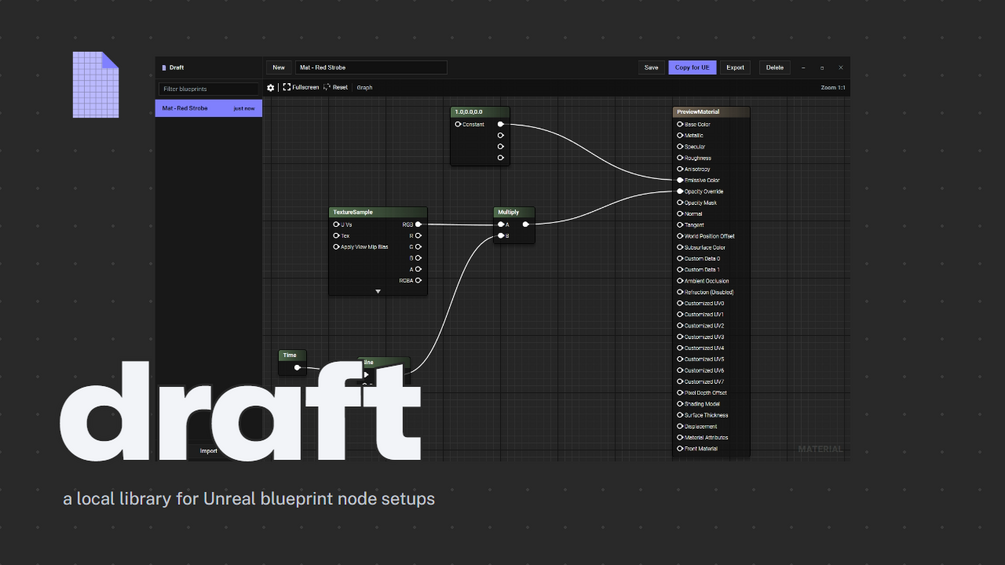
Task: Click the Emissive Color input pin
Action: [x=680, y=180]
